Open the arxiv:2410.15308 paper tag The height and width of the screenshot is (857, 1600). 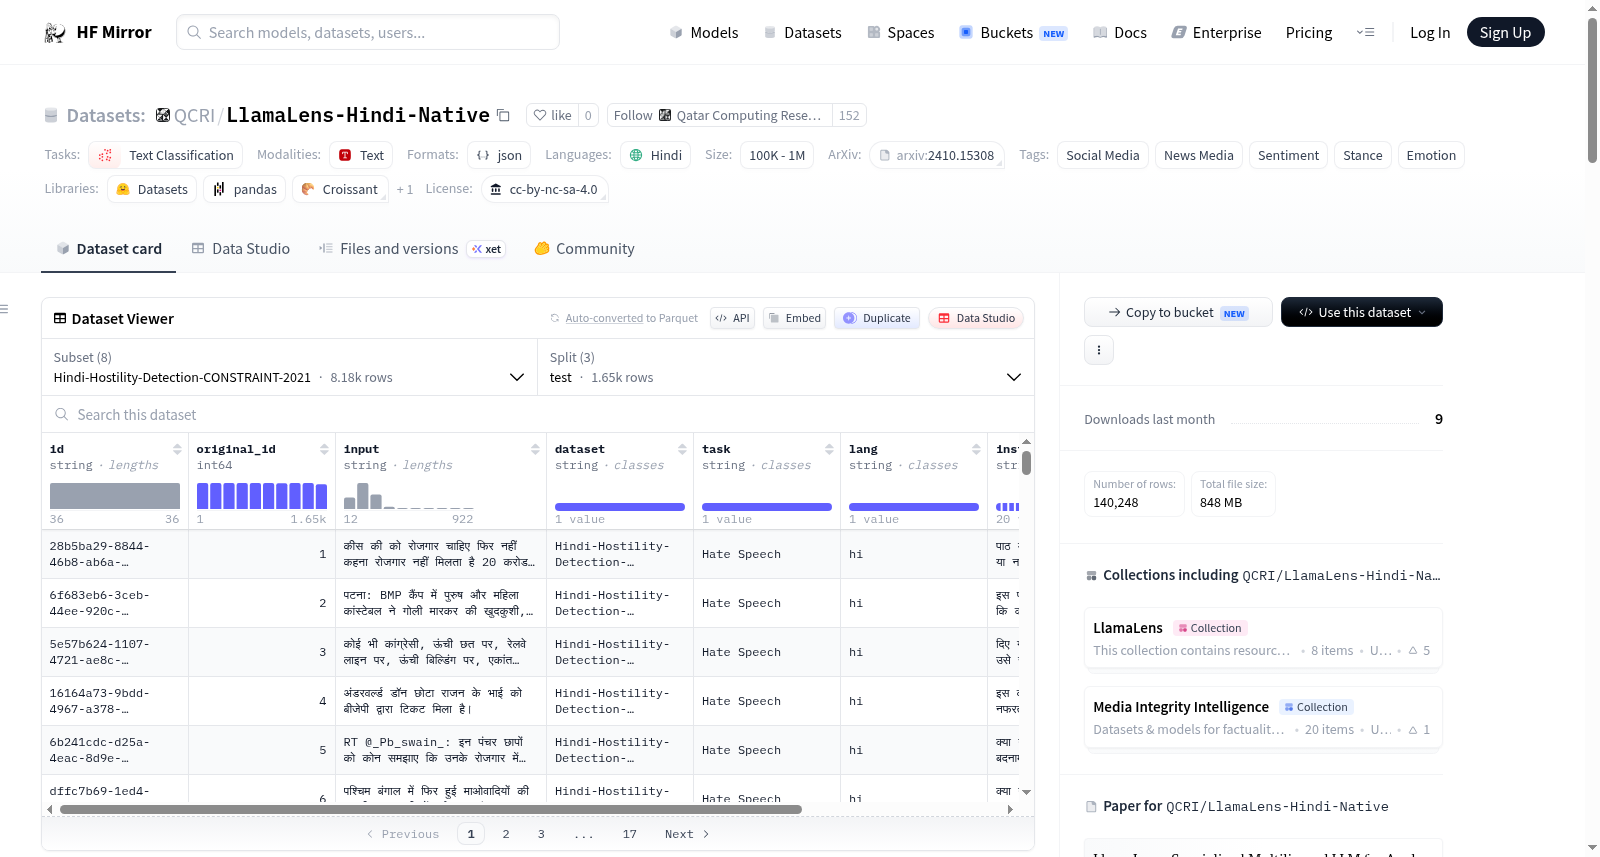point(937,155)
